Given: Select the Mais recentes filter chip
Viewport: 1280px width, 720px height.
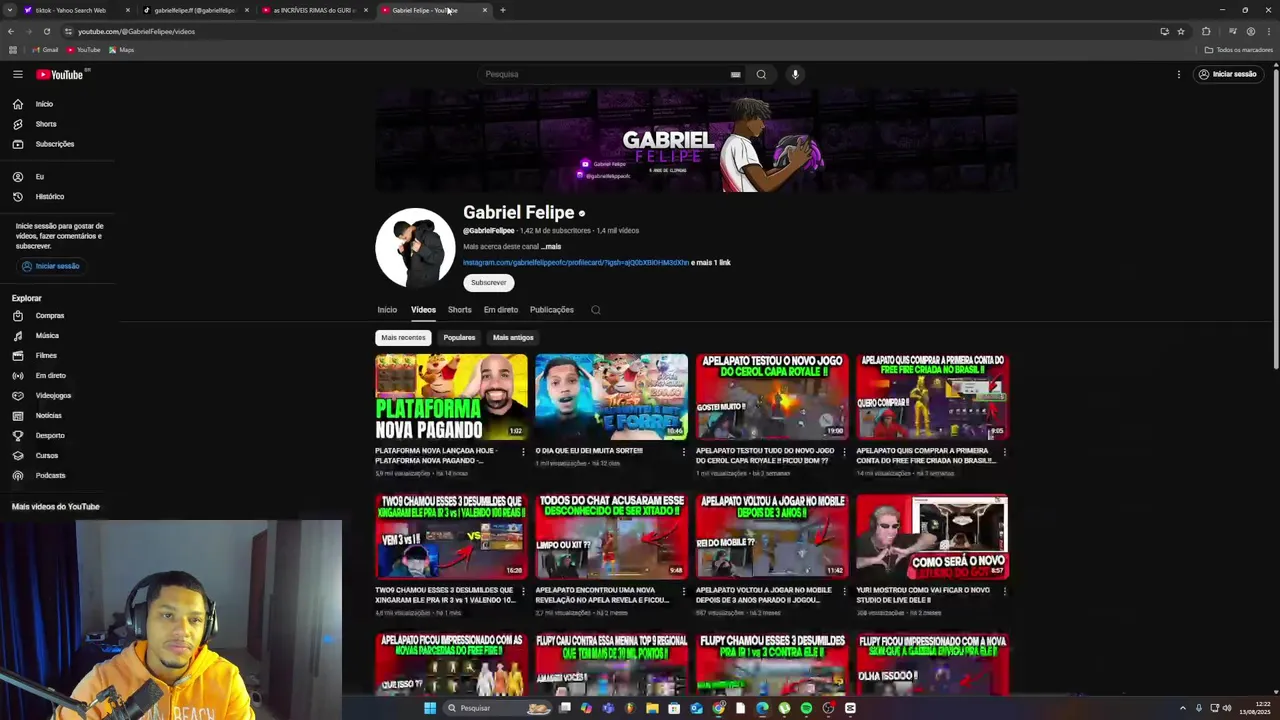Looking at the screenshot, I should (403, 338).
